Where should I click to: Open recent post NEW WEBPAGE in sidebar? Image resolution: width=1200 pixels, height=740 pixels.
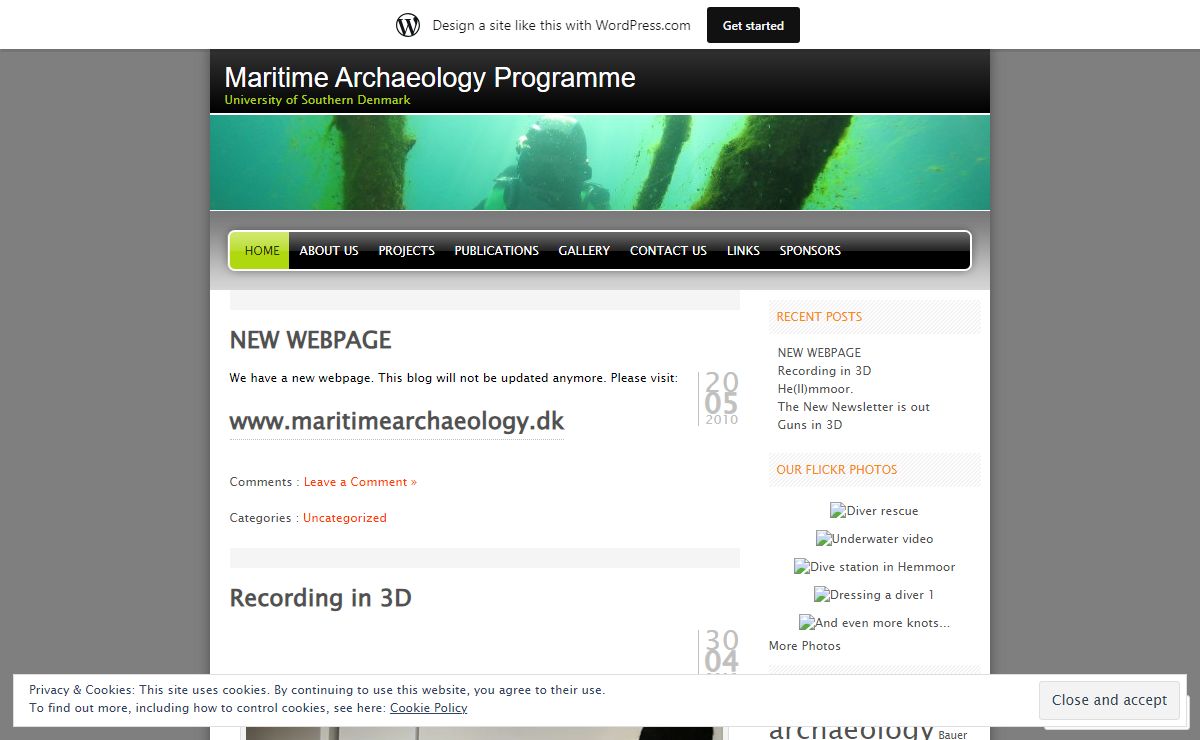click(x=819, y=352)
